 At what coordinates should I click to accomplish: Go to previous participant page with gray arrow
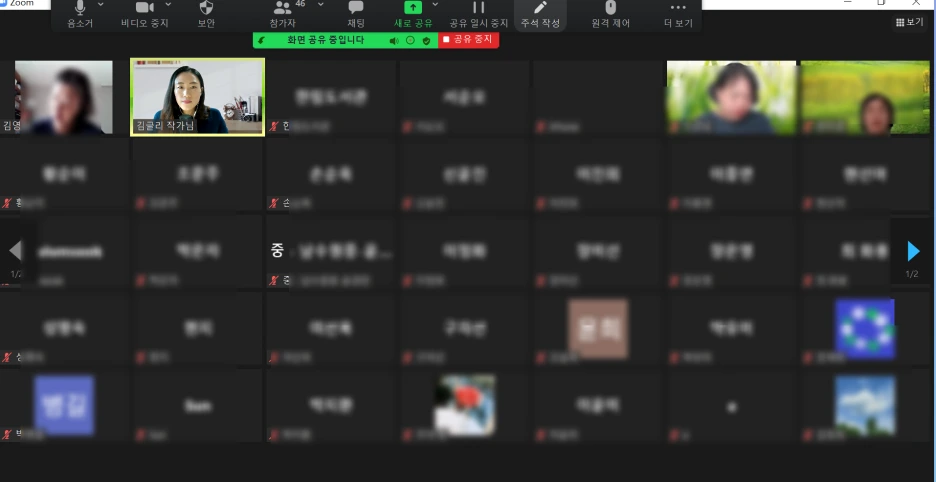[x=15, y=251]
